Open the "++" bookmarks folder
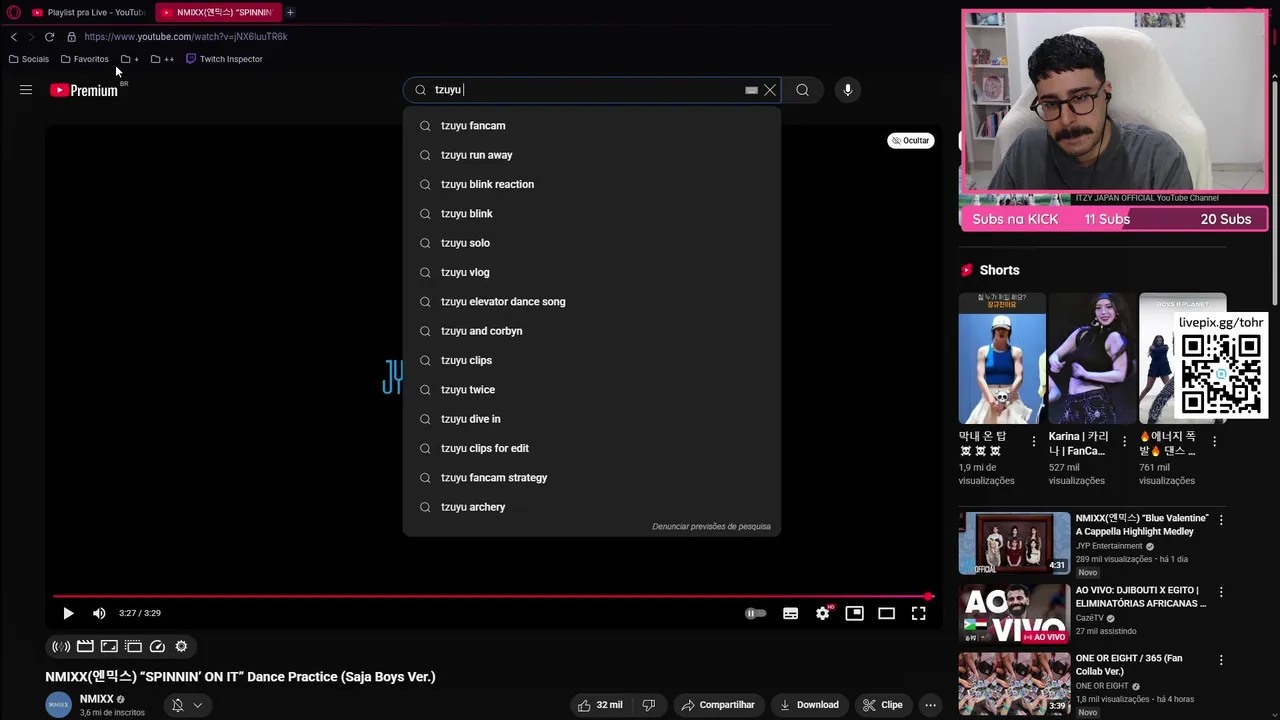This screenshot has width=1280, height=720. tap(162, 59)
